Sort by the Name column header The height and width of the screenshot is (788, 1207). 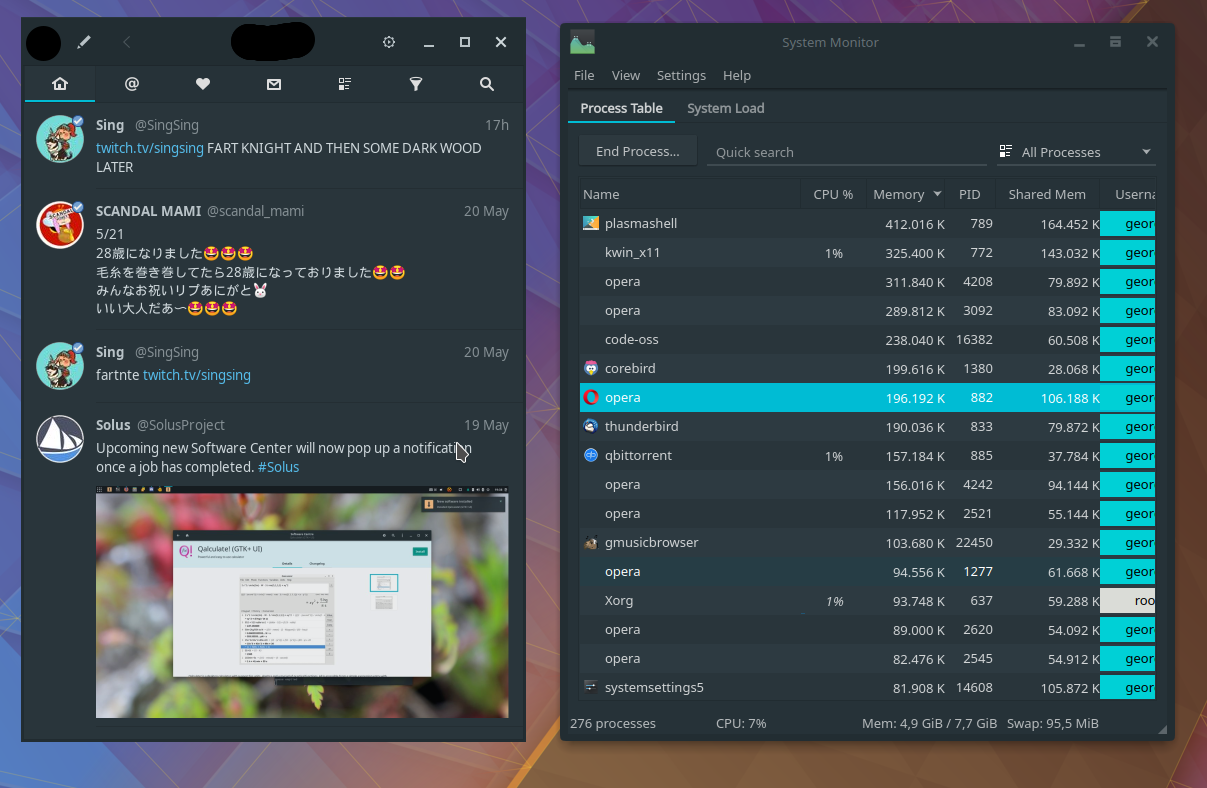point(690,194)
